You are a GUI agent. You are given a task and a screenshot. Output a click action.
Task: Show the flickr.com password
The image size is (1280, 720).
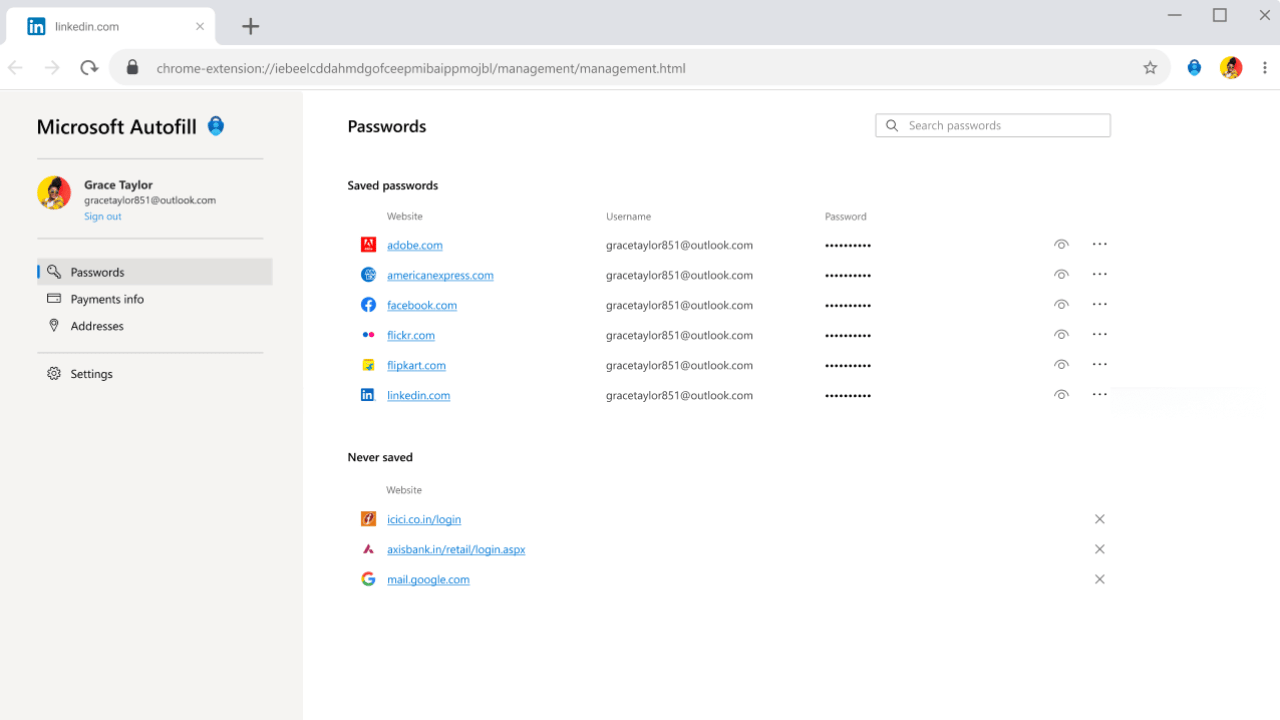(x=1061, y=335)
